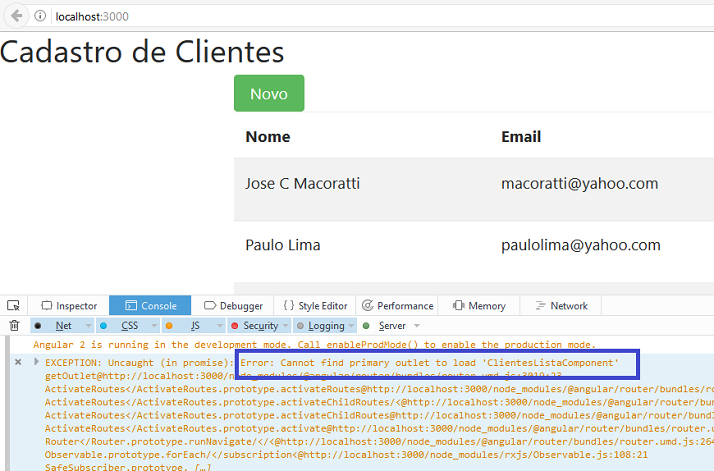This screenshot has height=471, width=714.
Task: Open the Debugger tab
Action: coord(233,305)
